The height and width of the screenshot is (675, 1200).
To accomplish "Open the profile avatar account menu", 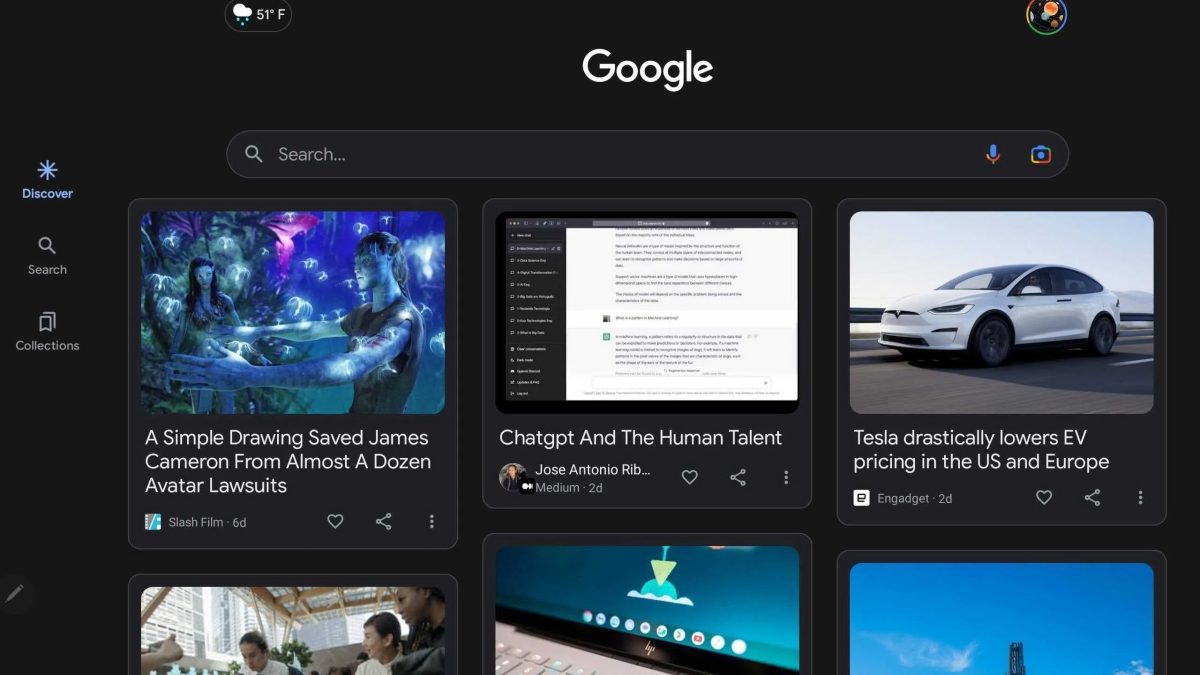I will click(1046, 15).
